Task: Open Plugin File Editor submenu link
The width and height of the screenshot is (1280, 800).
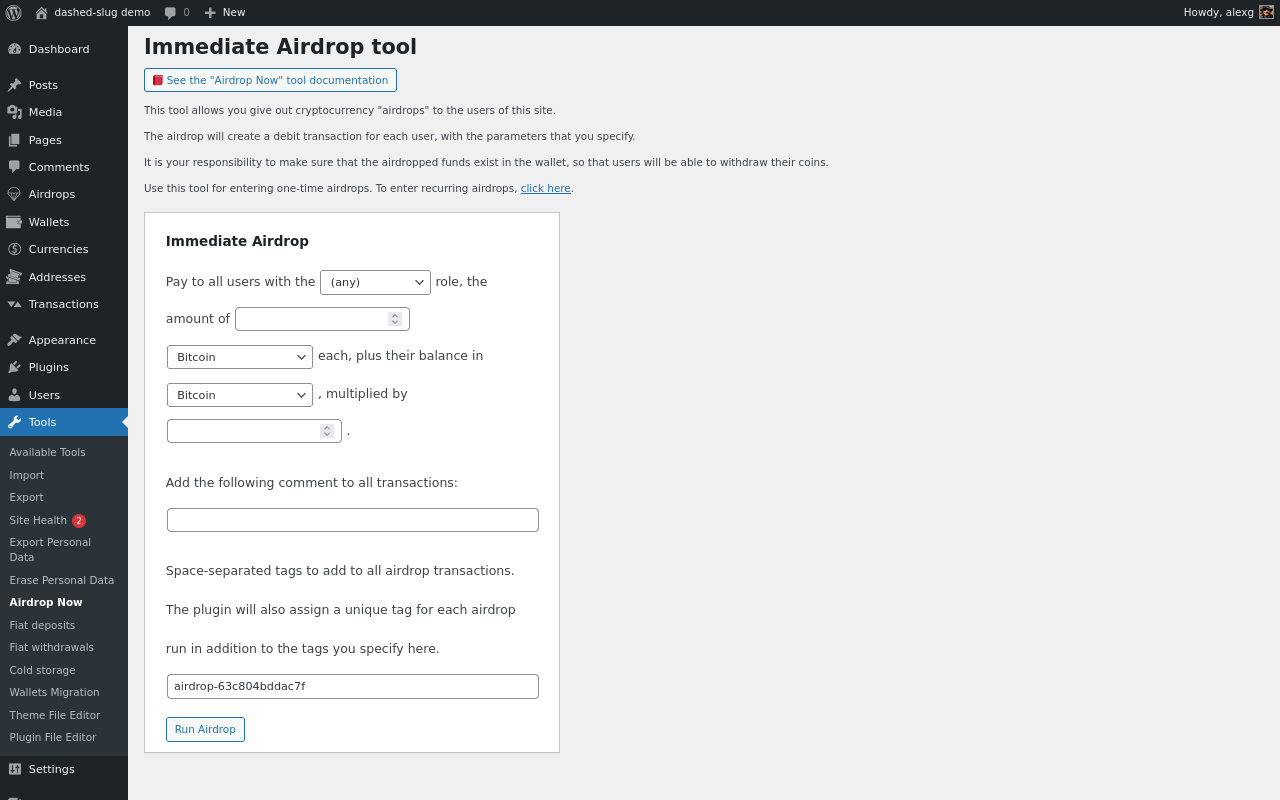Action: (x=53, y=738)
